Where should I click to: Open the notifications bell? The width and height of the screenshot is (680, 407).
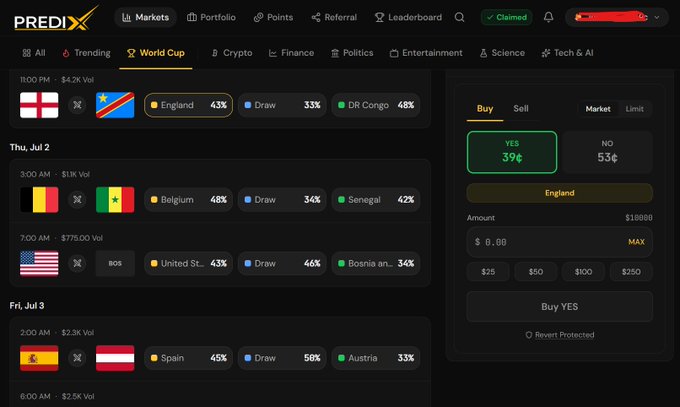548,17
